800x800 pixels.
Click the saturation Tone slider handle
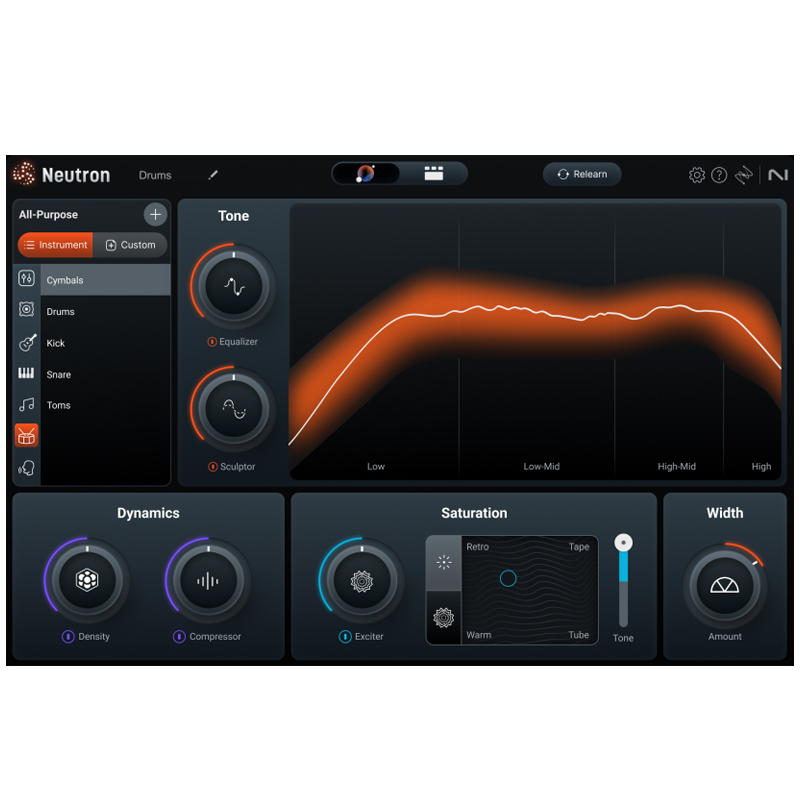tap(623, 542)
